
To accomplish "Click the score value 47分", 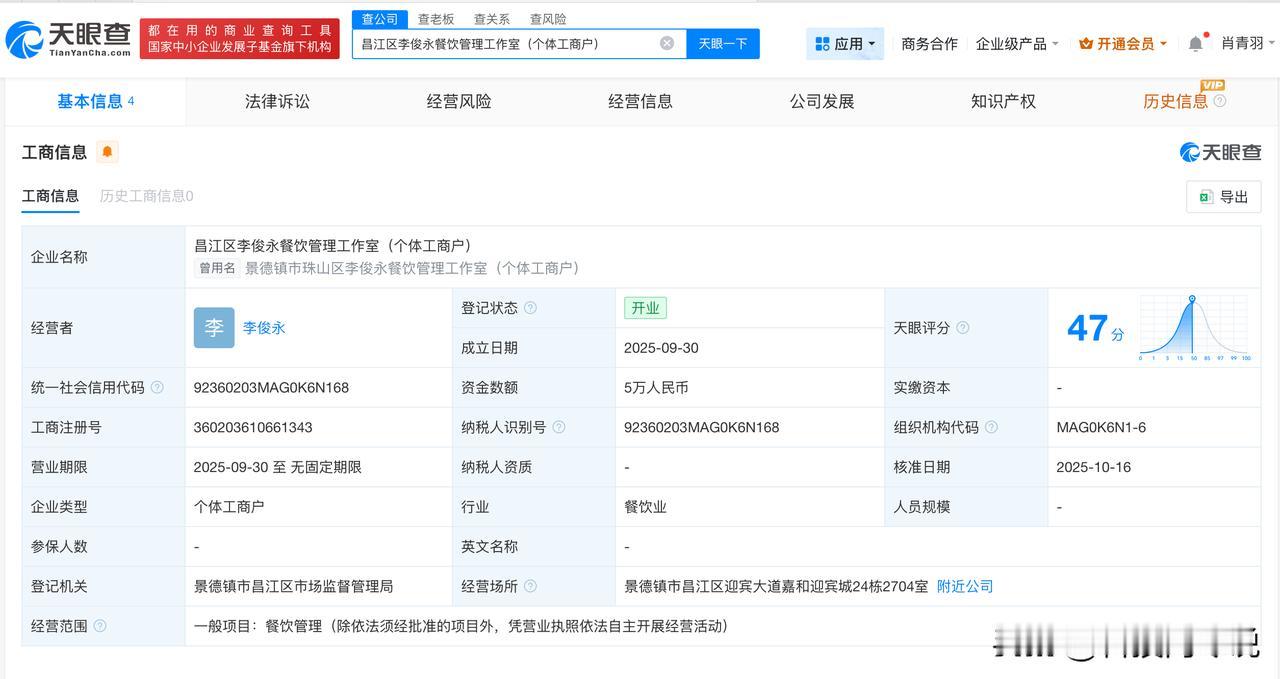I will coord(1095,328).
